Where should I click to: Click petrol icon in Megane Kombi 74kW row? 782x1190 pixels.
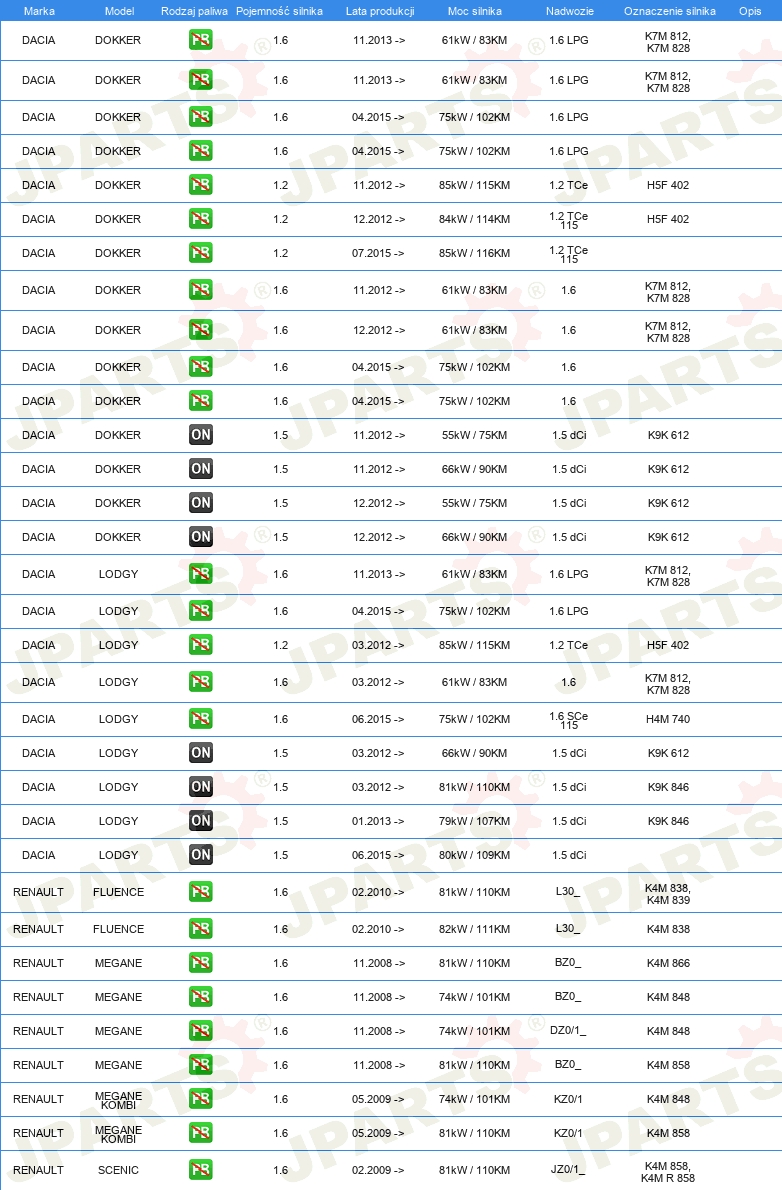pos(200,1099)
